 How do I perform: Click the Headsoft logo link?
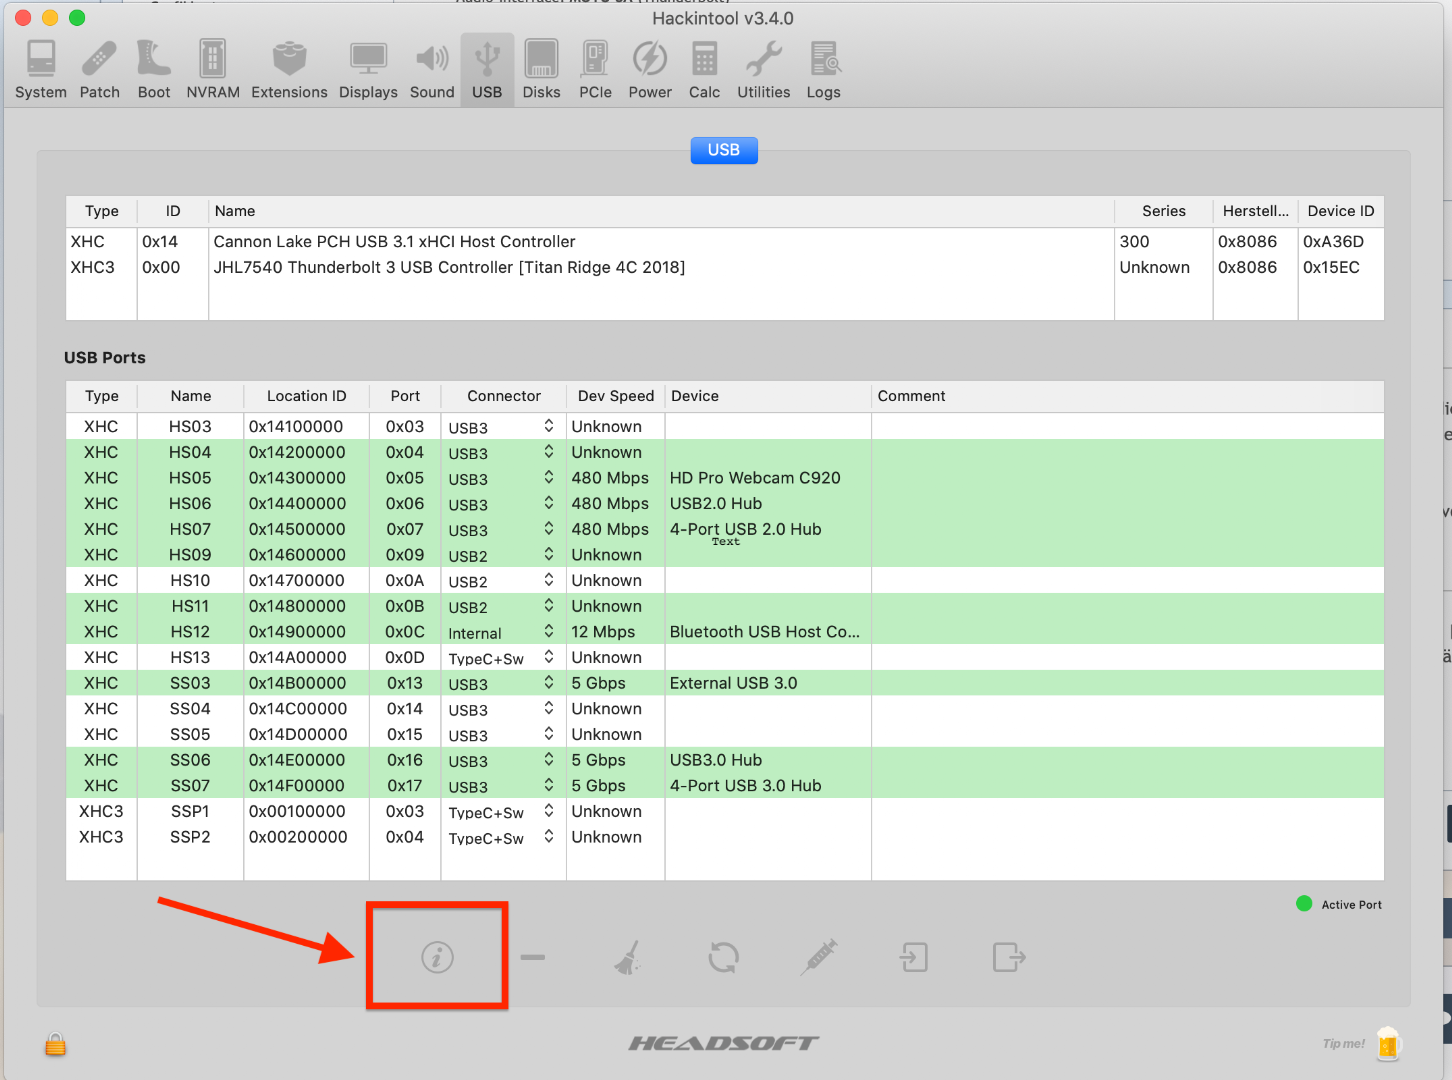pyautogui.click(x=723, y=1044)
